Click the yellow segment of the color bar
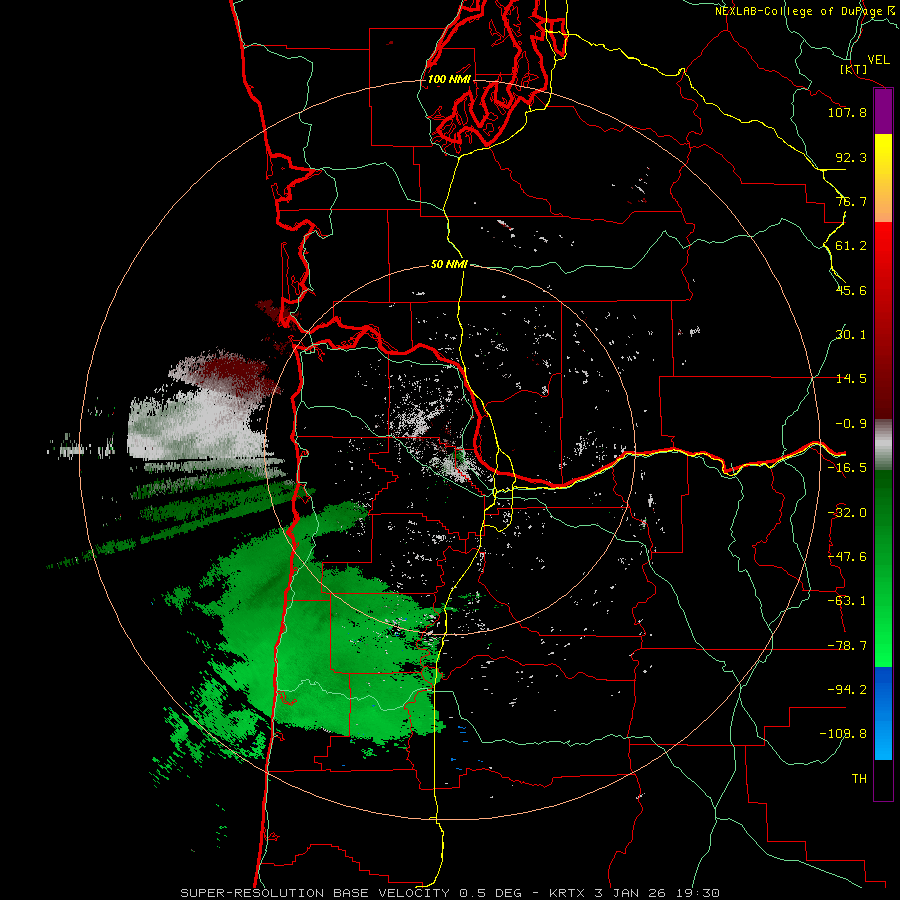This screenshot has height=900, width=900. 883,178
